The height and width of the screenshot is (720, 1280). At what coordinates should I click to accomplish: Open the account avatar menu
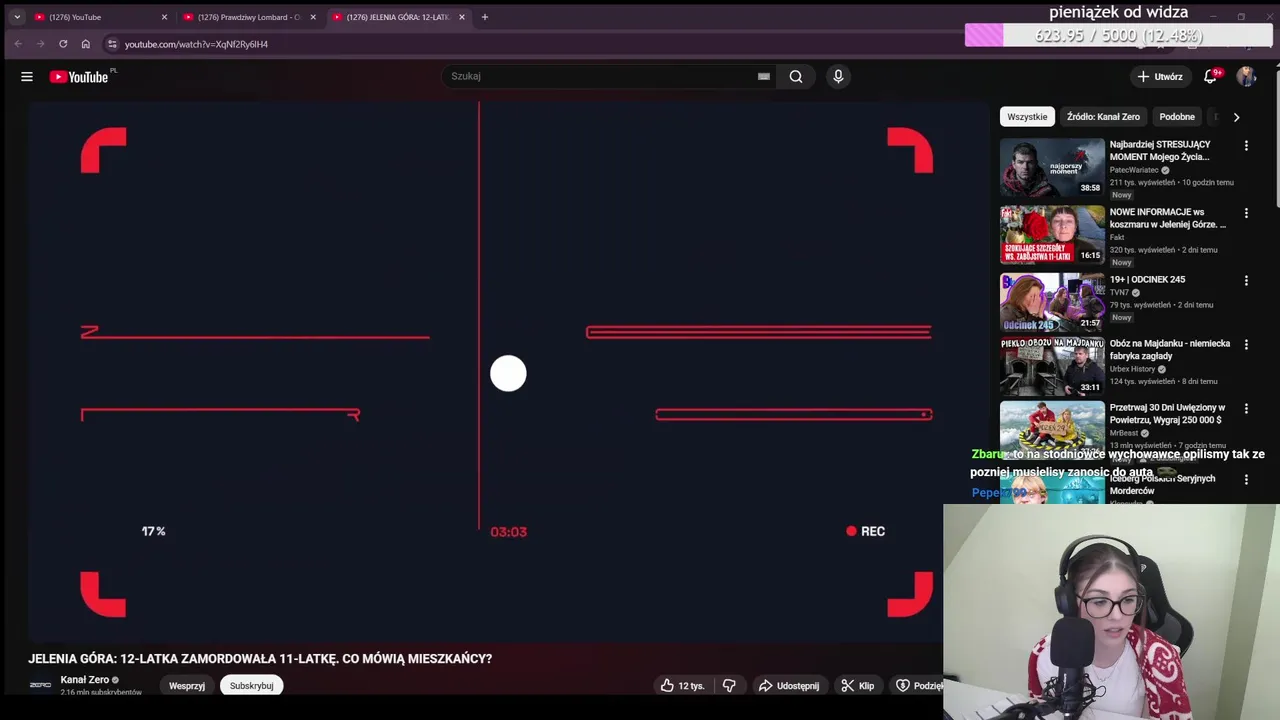click(x=1246, y=76)
